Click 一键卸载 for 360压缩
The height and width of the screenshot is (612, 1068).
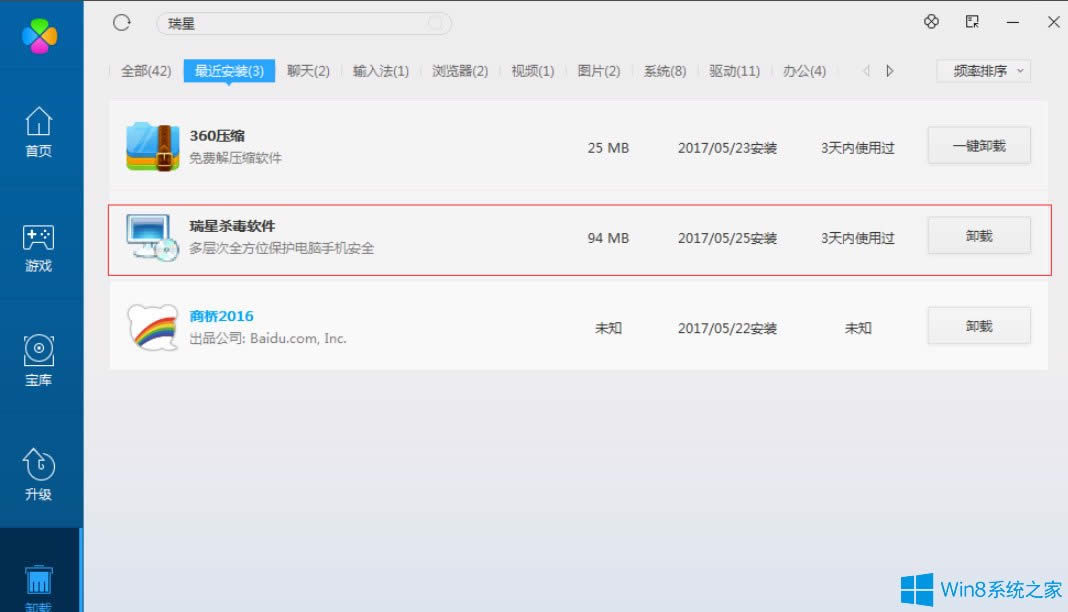click(978, 145)
